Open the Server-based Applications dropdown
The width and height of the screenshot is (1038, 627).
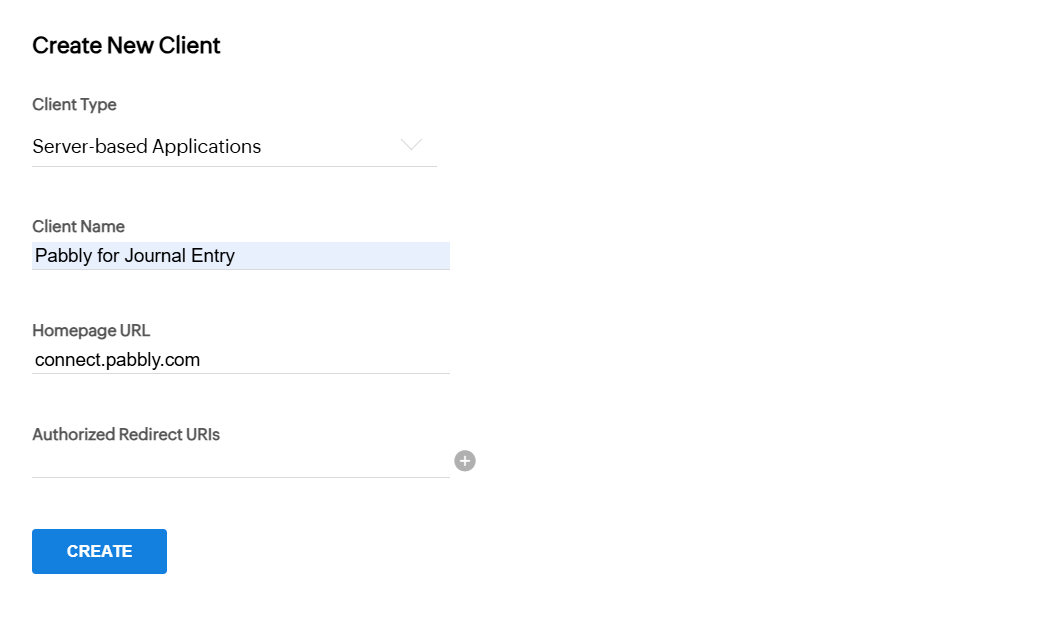234,146
